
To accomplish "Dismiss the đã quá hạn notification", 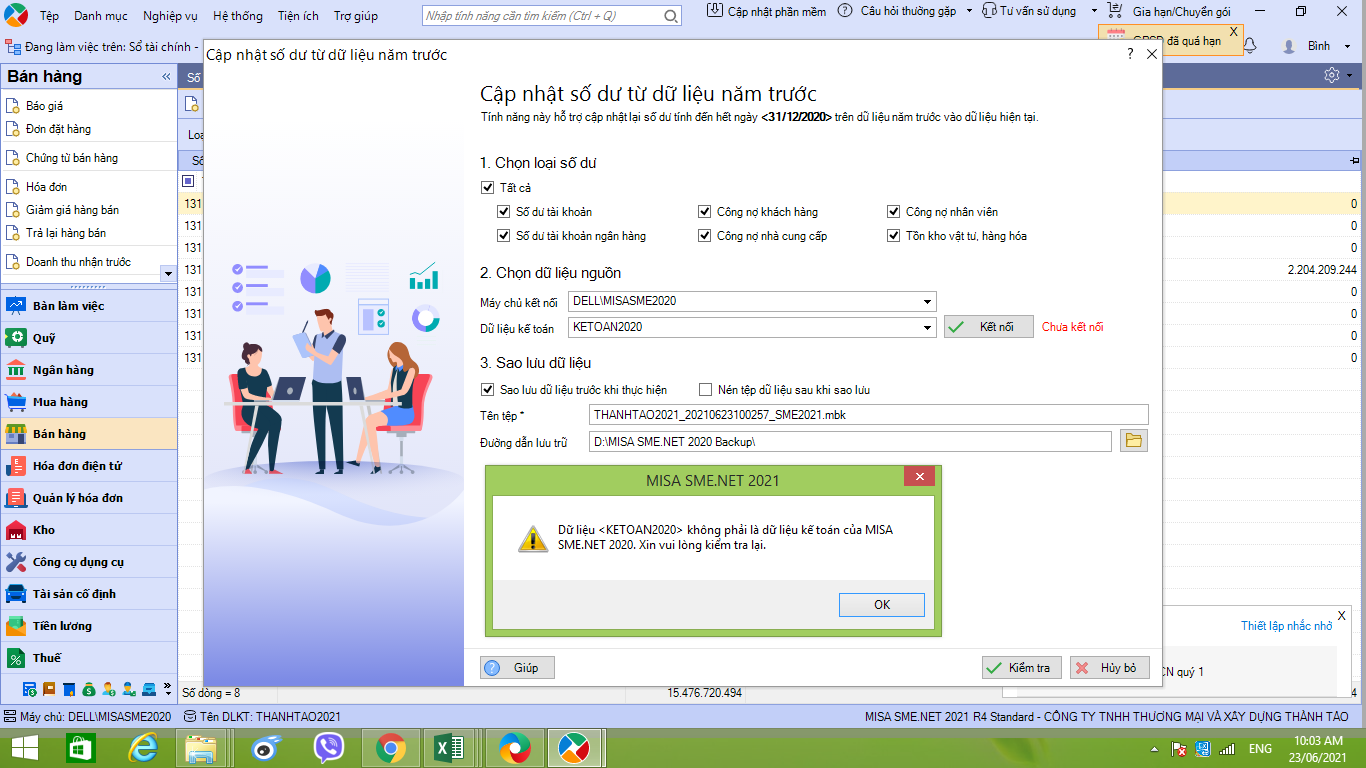I will coord(1233,31).
